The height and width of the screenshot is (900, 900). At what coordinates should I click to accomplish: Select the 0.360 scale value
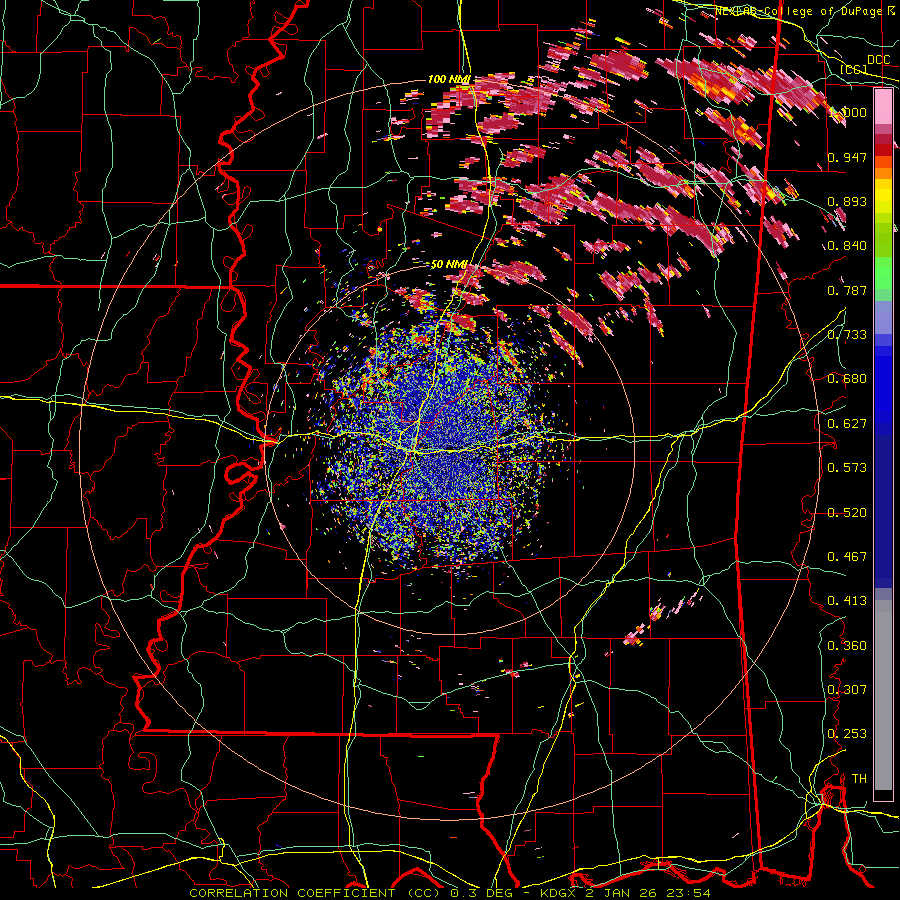click(x=847, y=646)
